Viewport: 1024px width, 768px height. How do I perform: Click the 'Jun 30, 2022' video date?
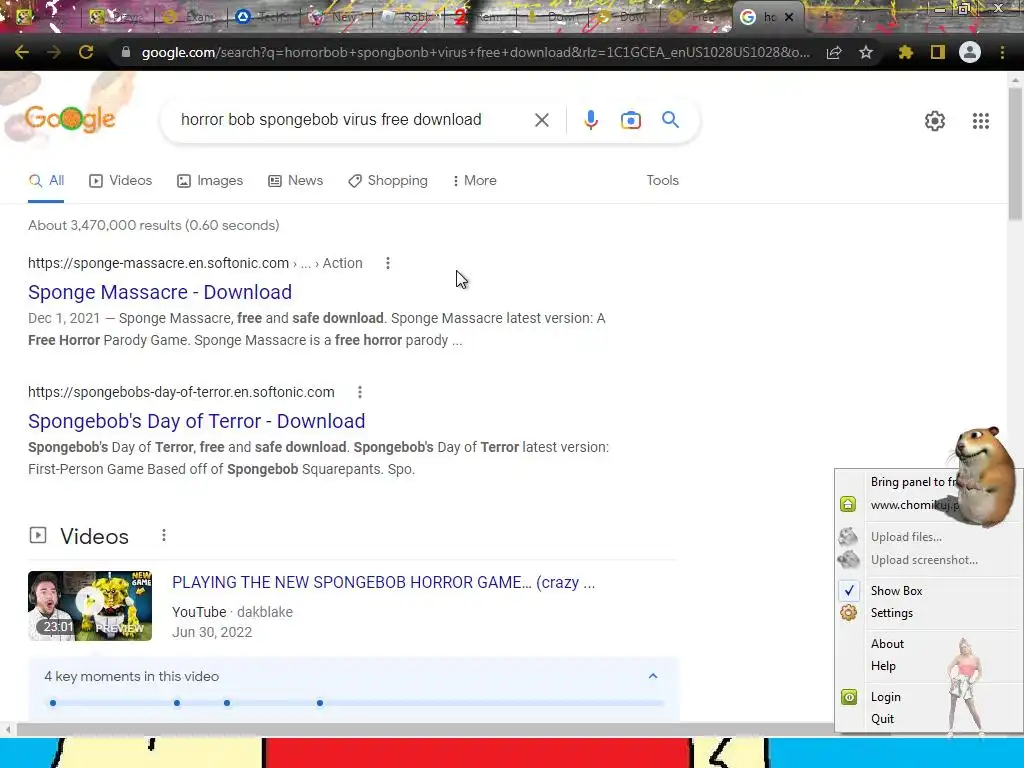pyautogui.click(x=212, y=632)
